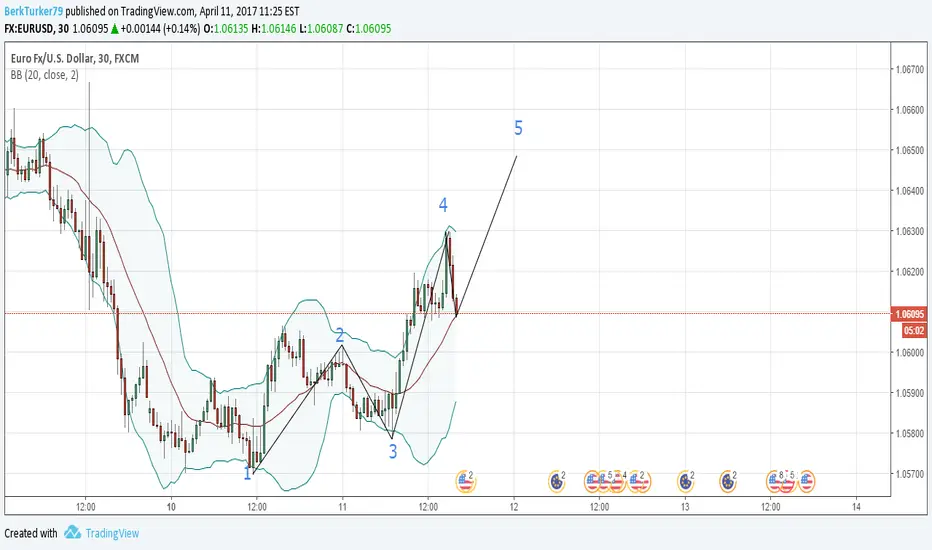Viewport: 932px width, 550px height.
Task: Click the 1.06500 price axis label
Action: pyautogui.click(x=910, y=150)
